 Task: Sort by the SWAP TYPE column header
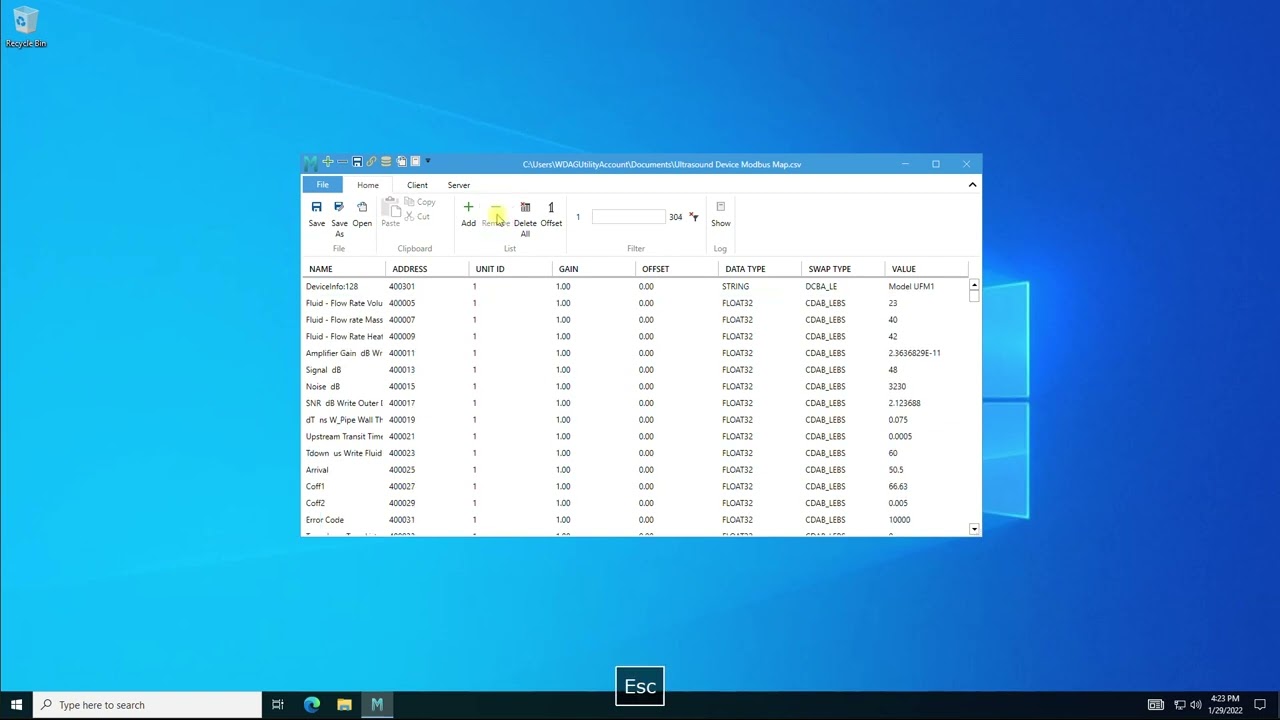point(843,269)
